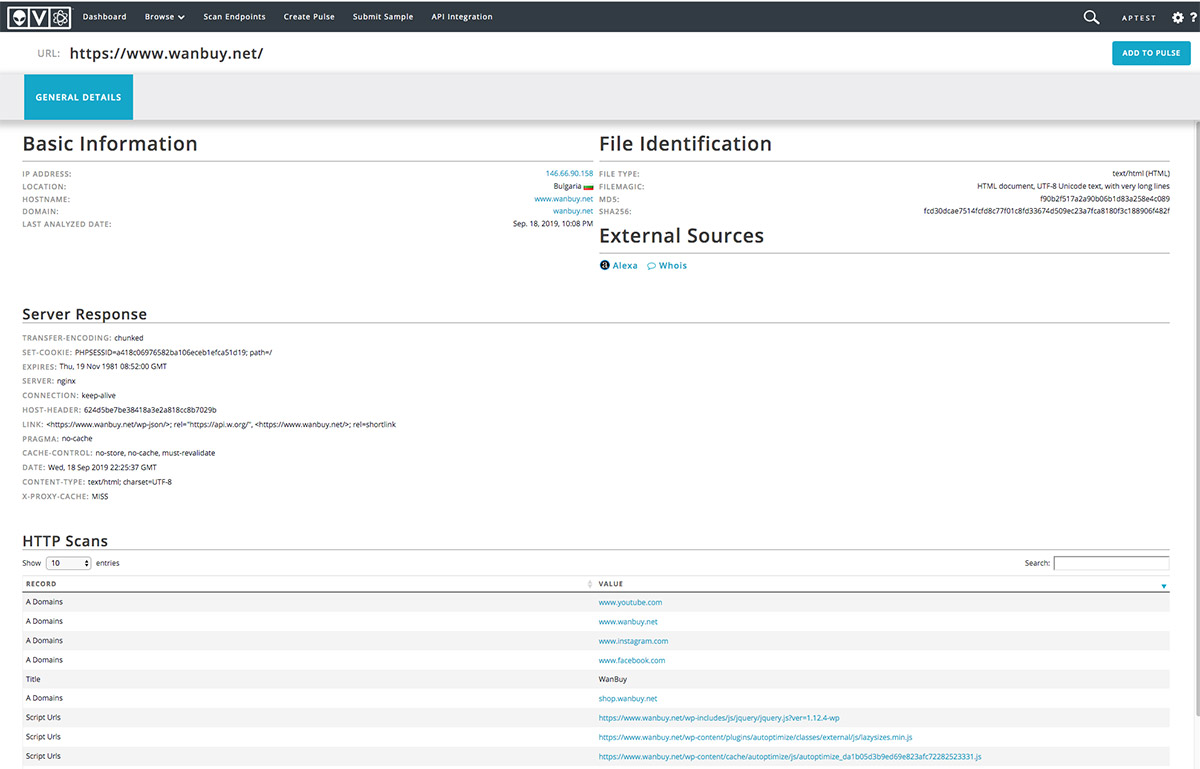Focus the HTTP Scans search field
Viewport: 1200px width, 769px height.
pos(1111,563)
